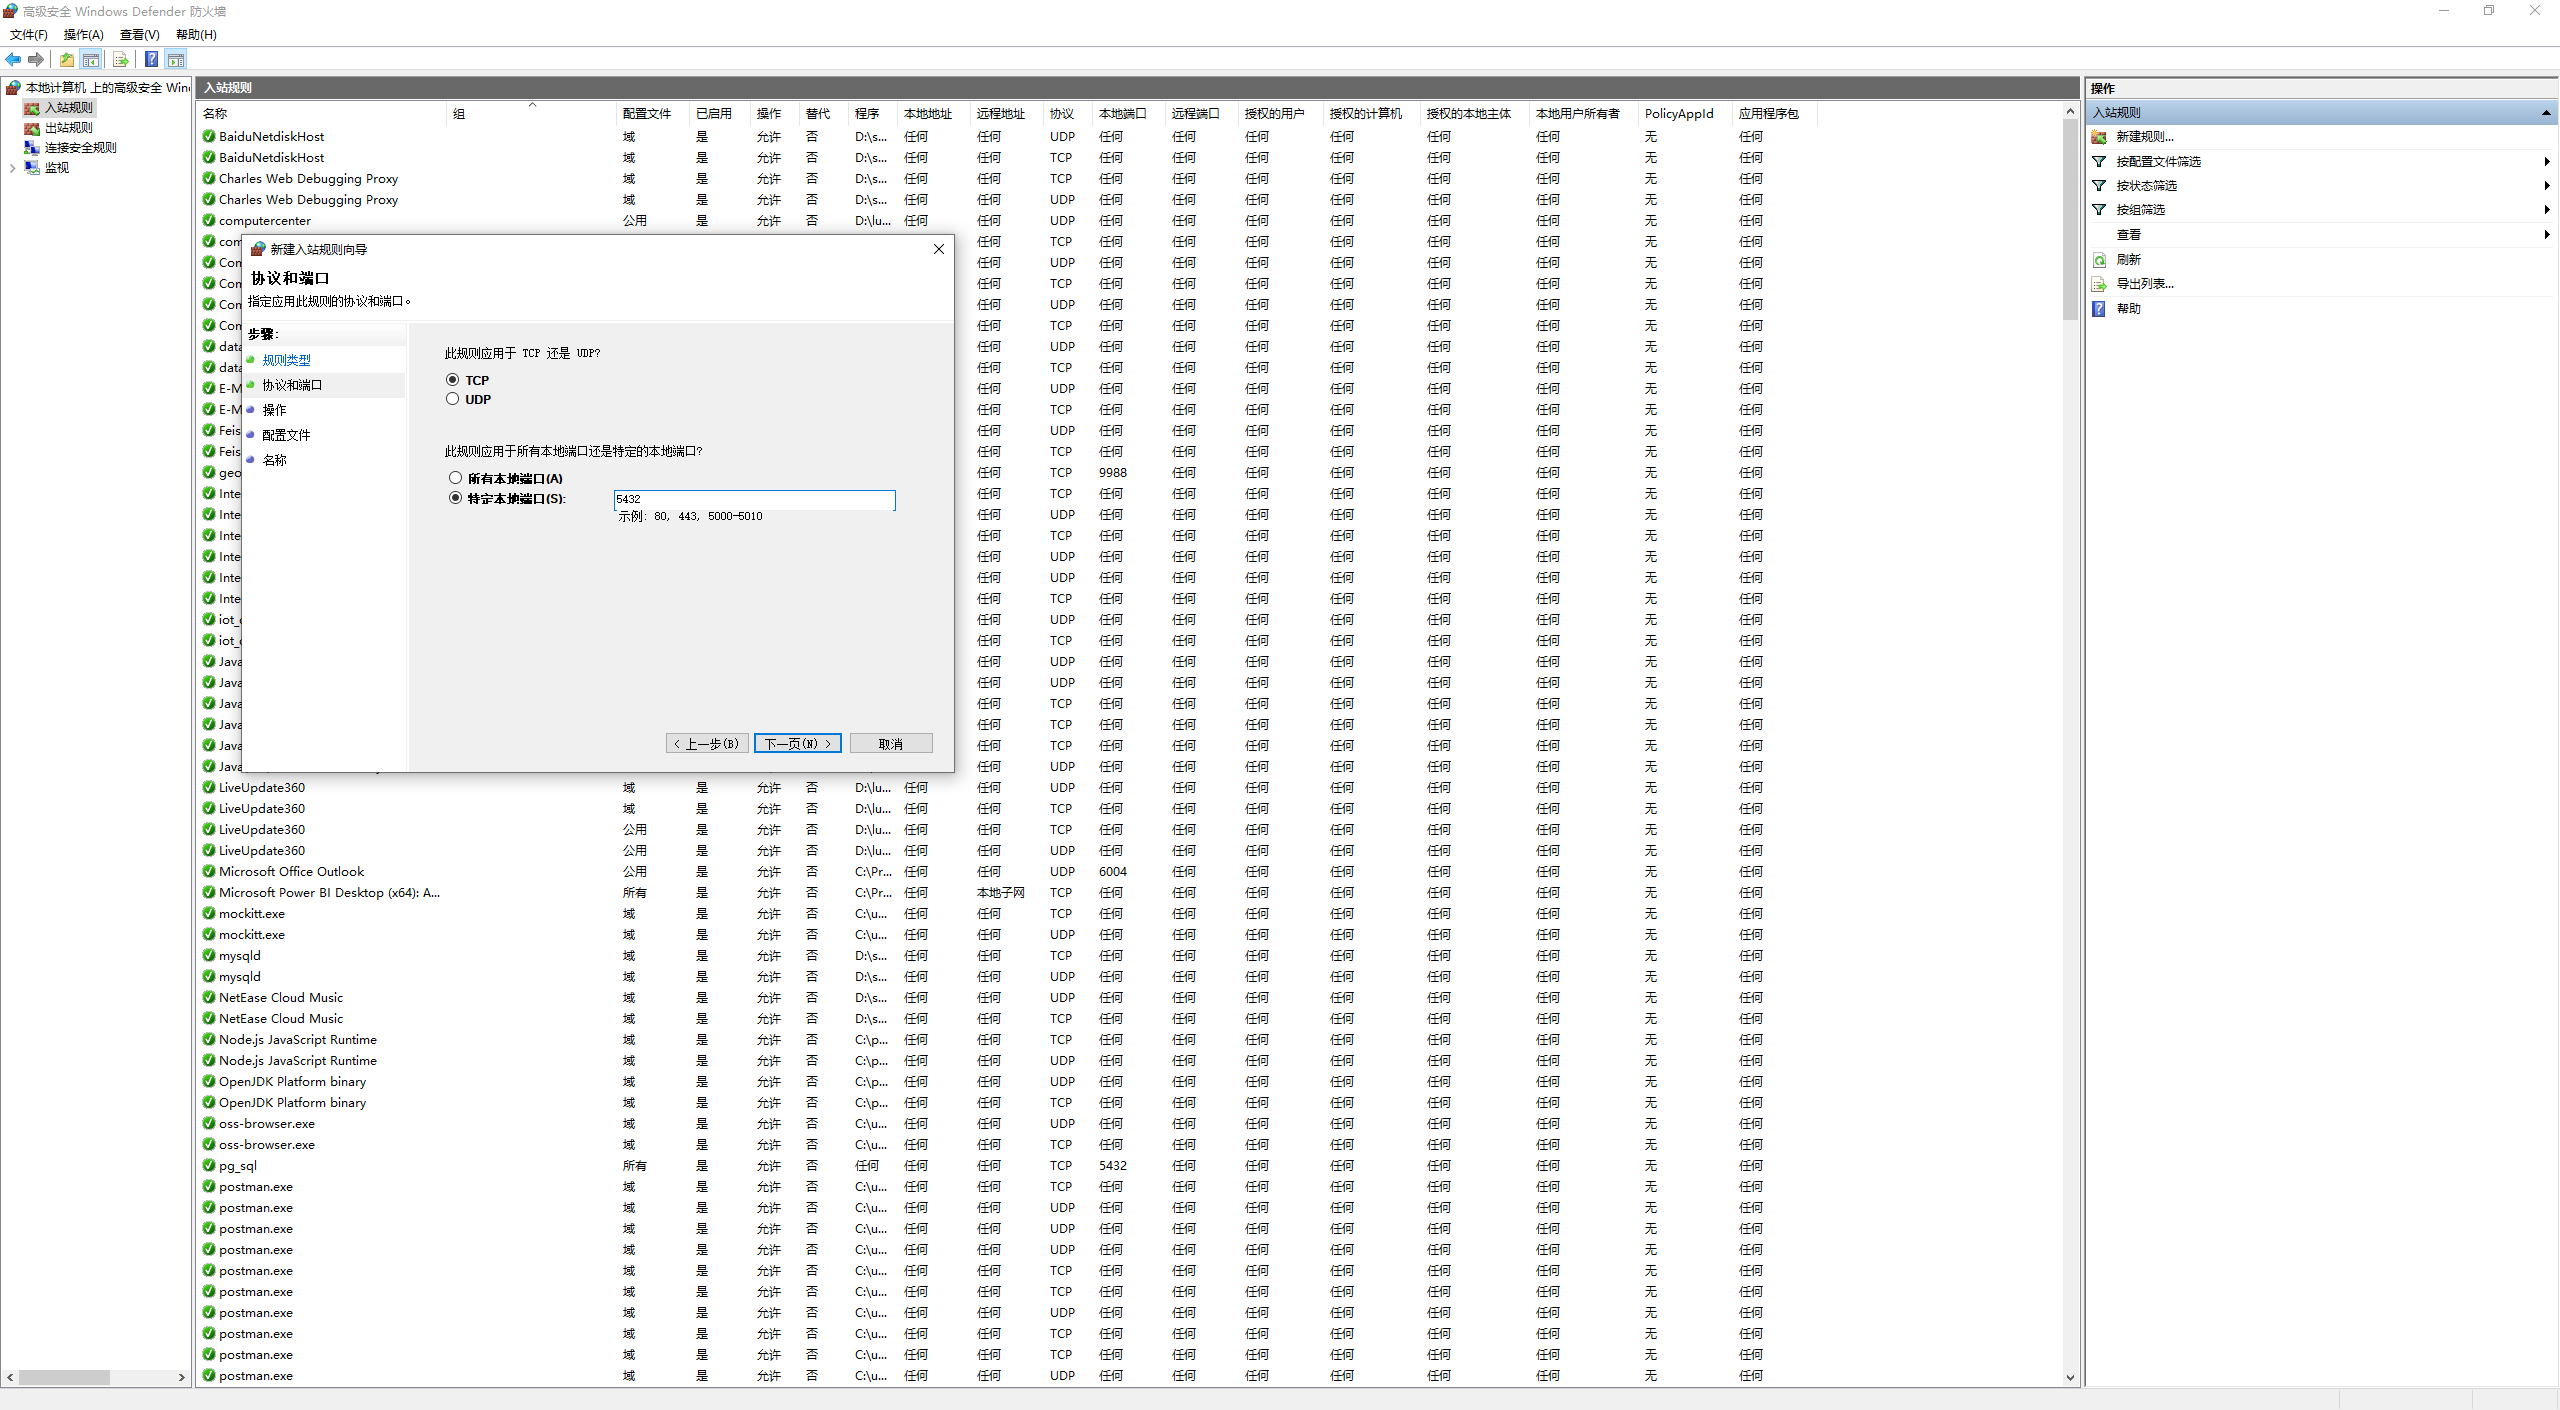
Task: Open the 查看(V) menu
Action: (139, 35)
